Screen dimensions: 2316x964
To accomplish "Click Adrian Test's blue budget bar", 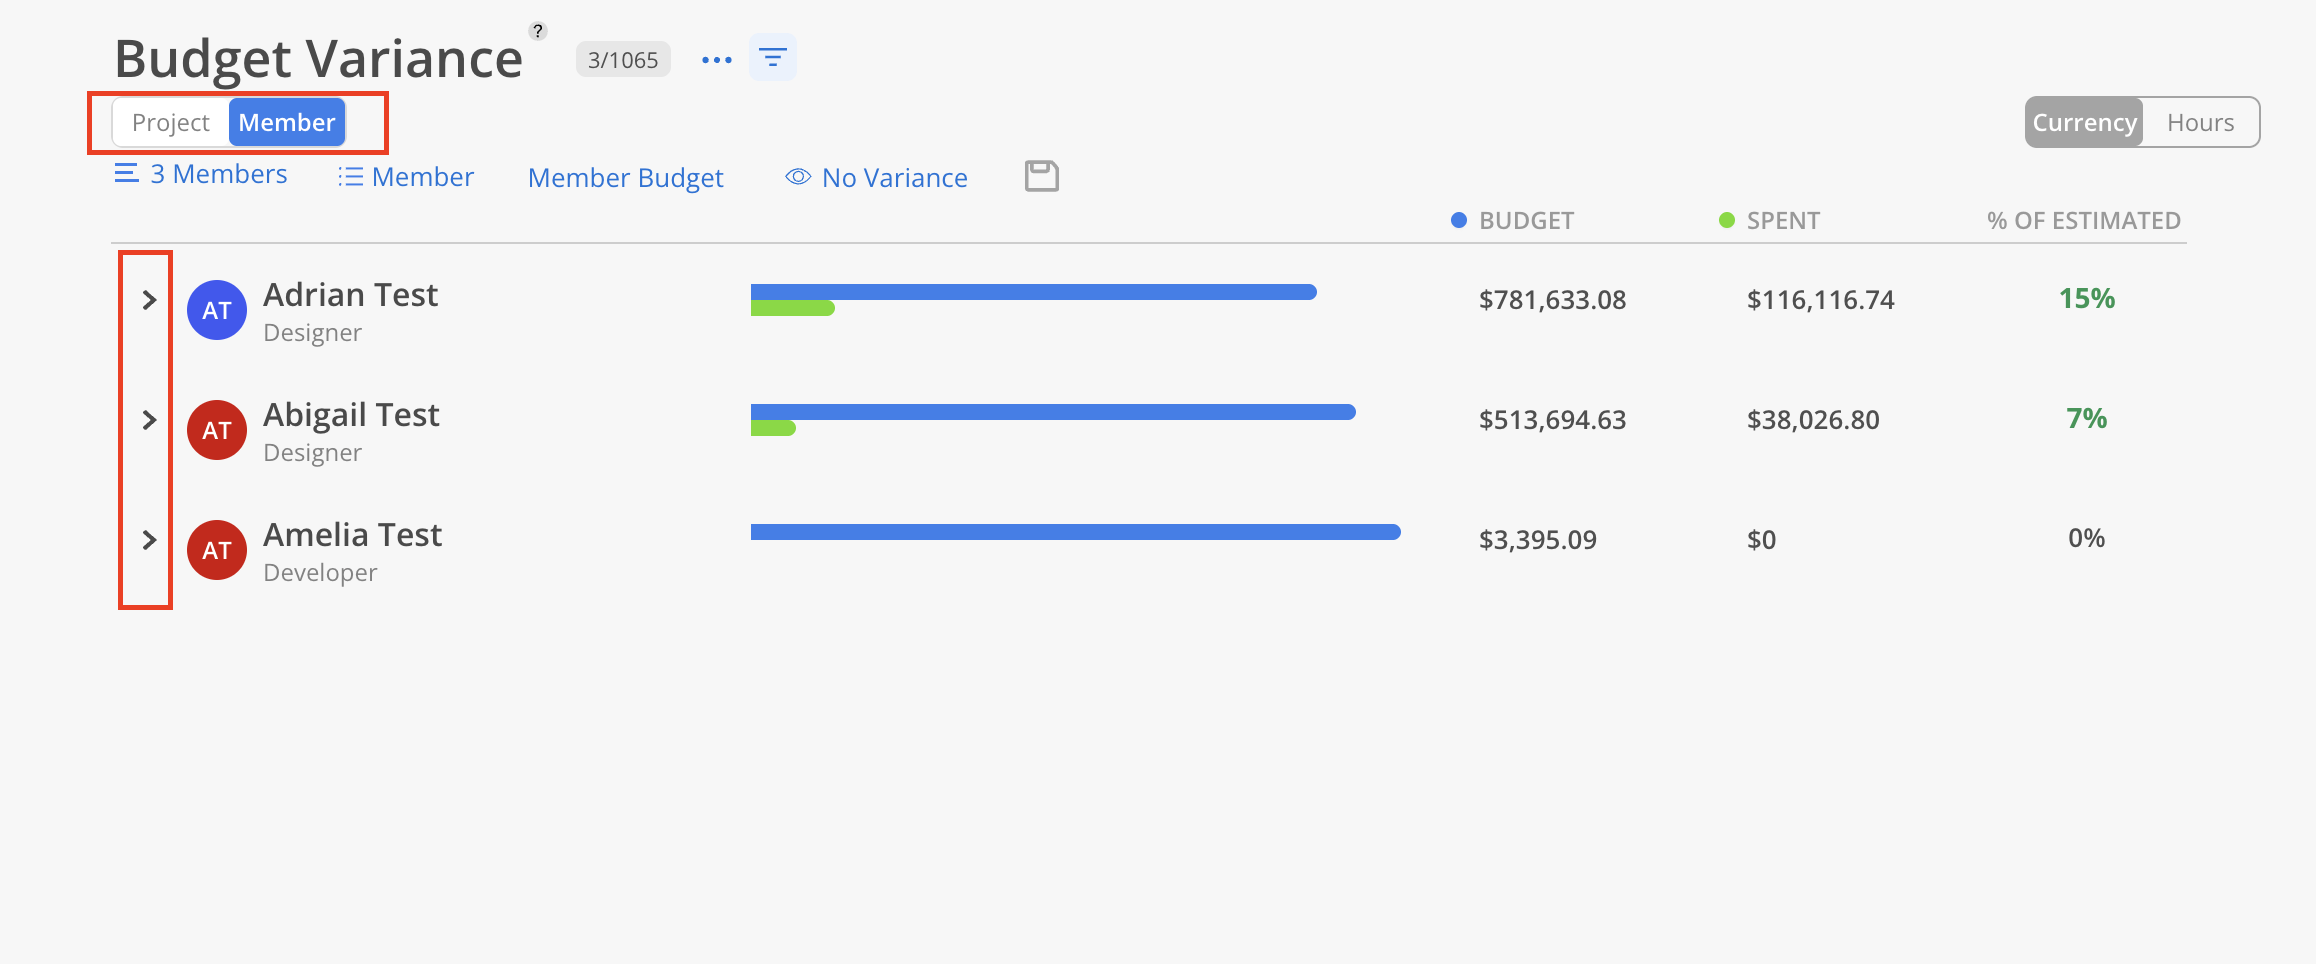I will [x=1033, y=292].
